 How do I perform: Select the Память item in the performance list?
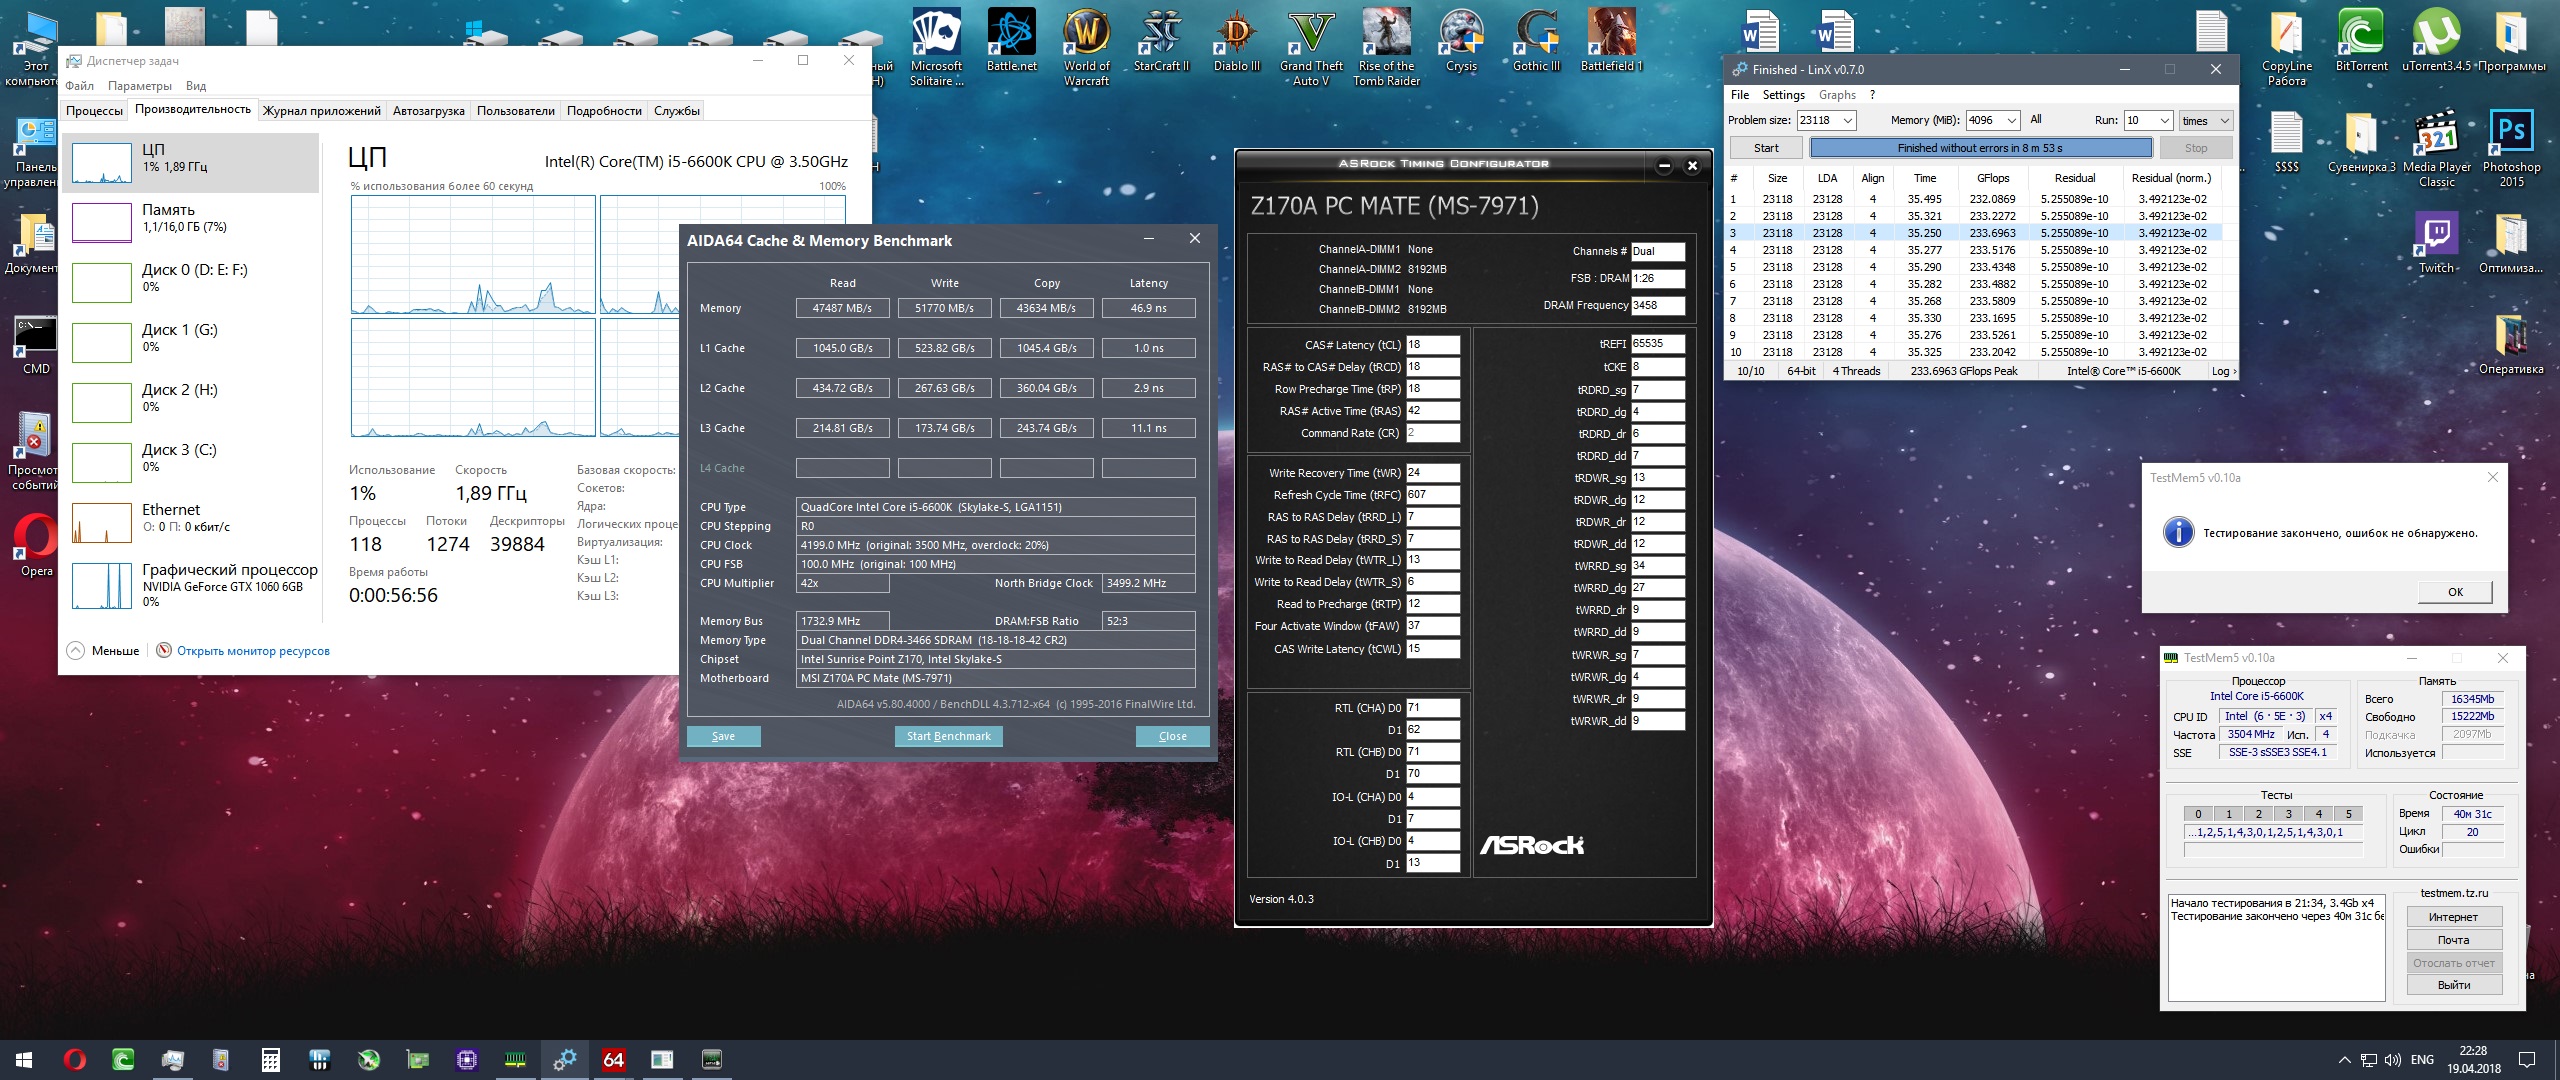point(168,218)
